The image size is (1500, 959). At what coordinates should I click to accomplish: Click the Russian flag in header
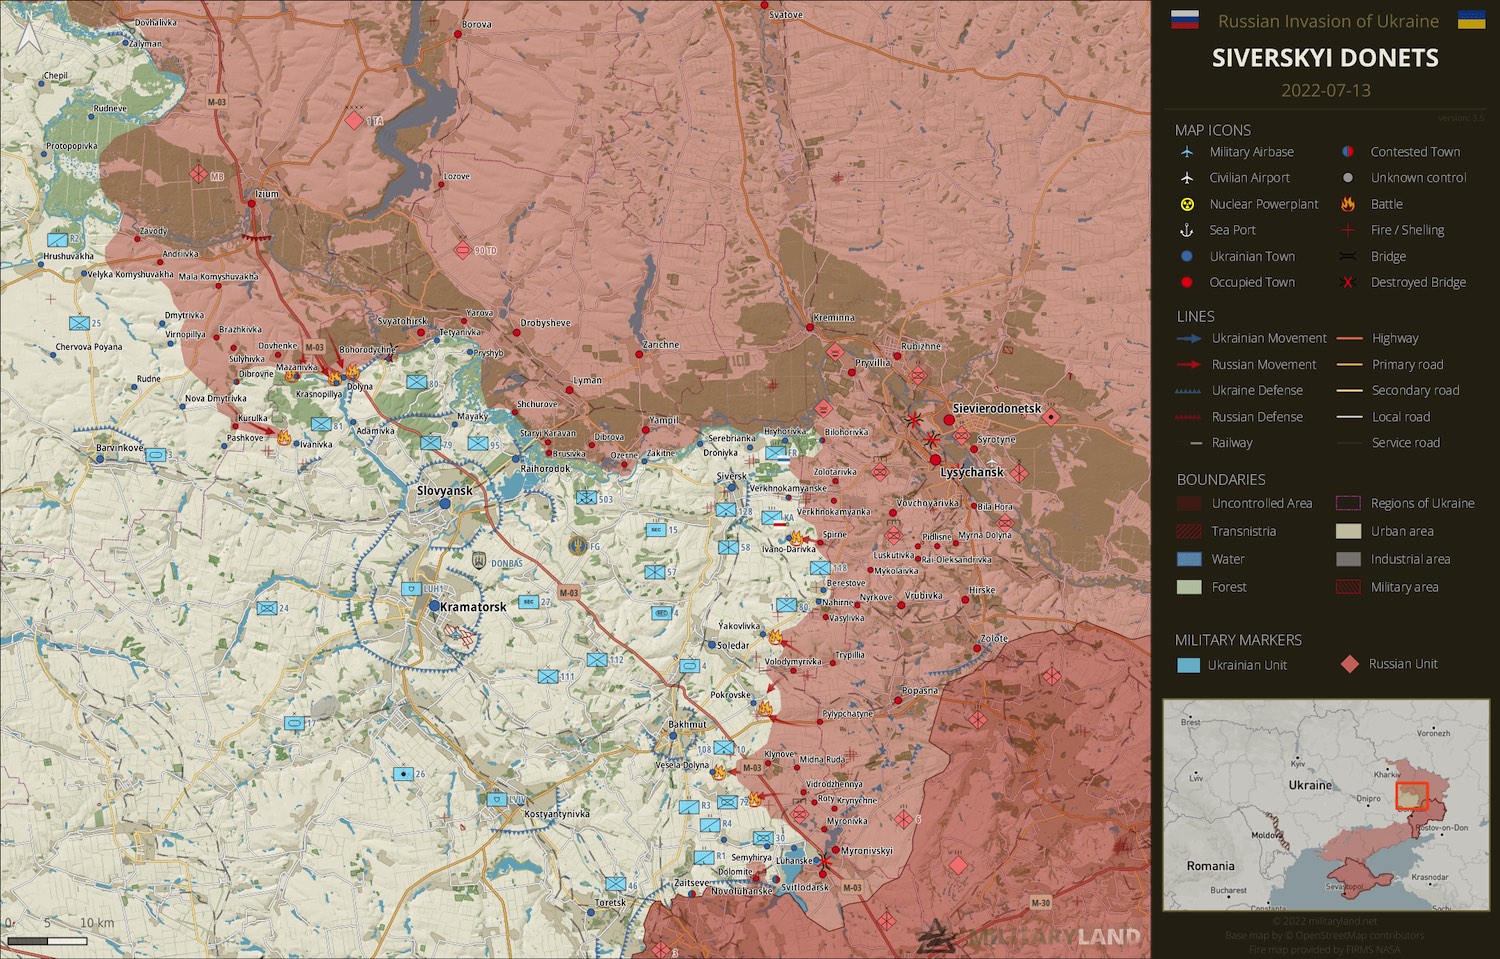1185,20
